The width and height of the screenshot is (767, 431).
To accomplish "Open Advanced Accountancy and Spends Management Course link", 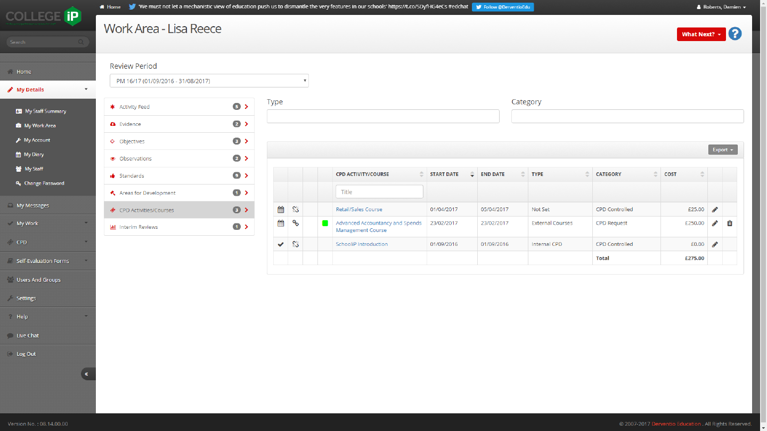I will click(378, 227).
